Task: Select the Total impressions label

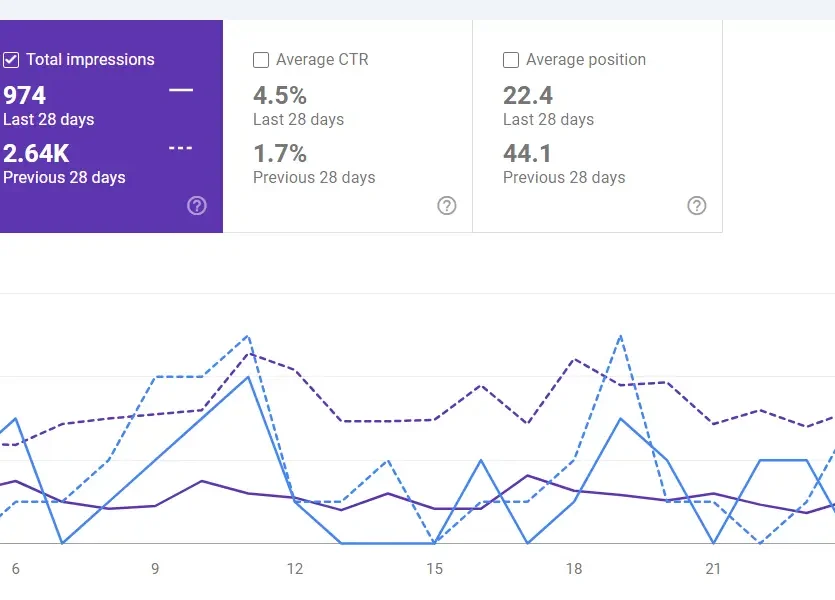Action: 91,60
